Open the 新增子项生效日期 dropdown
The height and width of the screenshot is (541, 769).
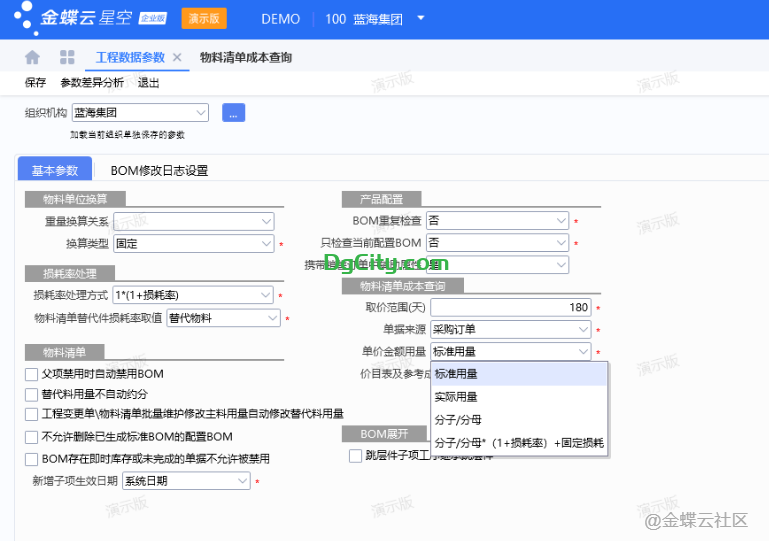(242, 481)
